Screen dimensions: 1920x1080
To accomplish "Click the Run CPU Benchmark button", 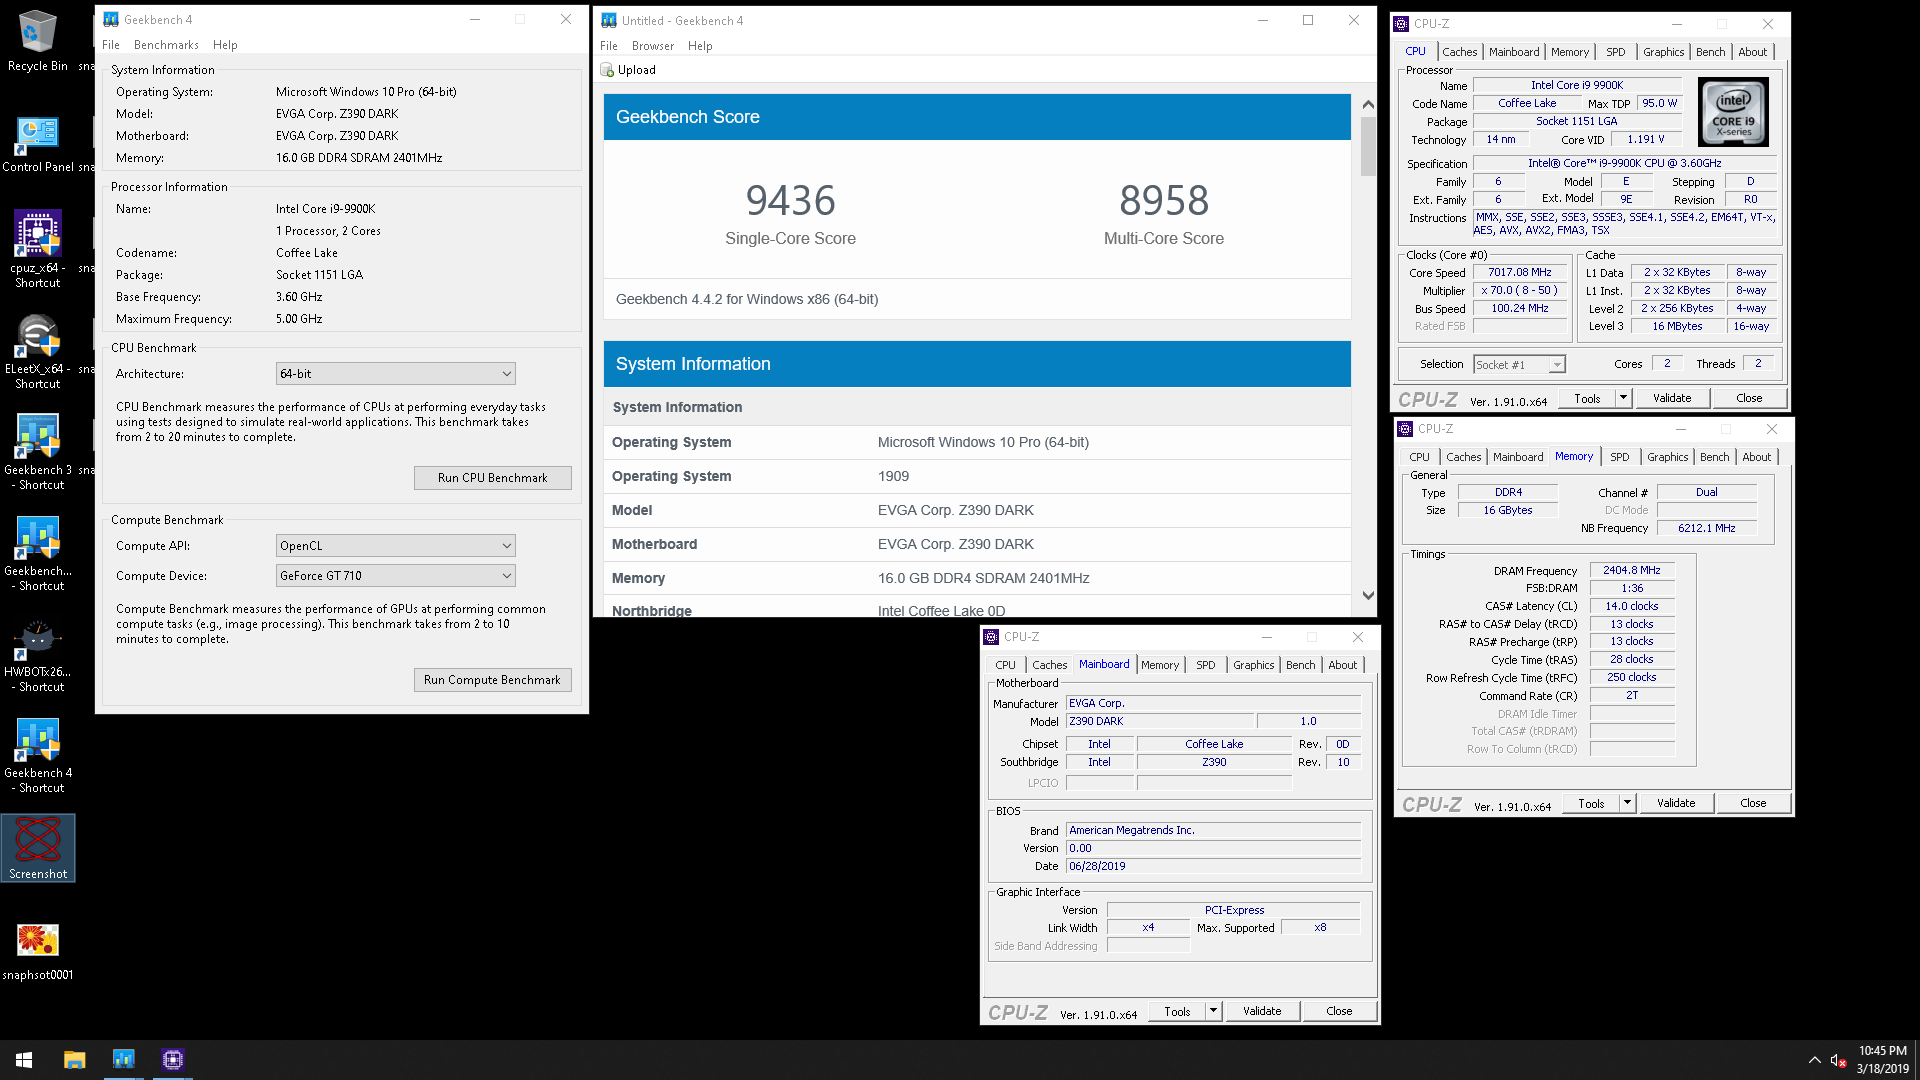I will tap(492, 478).
